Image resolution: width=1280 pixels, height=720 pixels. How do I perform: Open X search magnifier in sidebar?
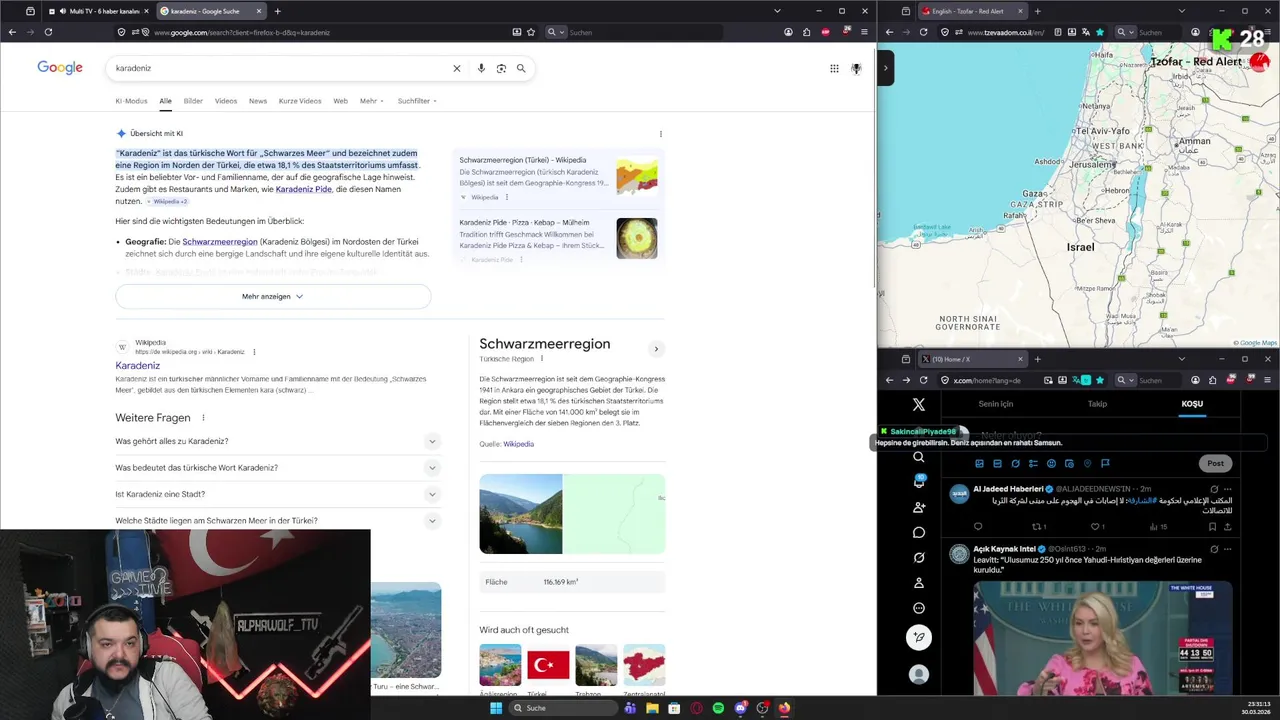coord(918,457)
